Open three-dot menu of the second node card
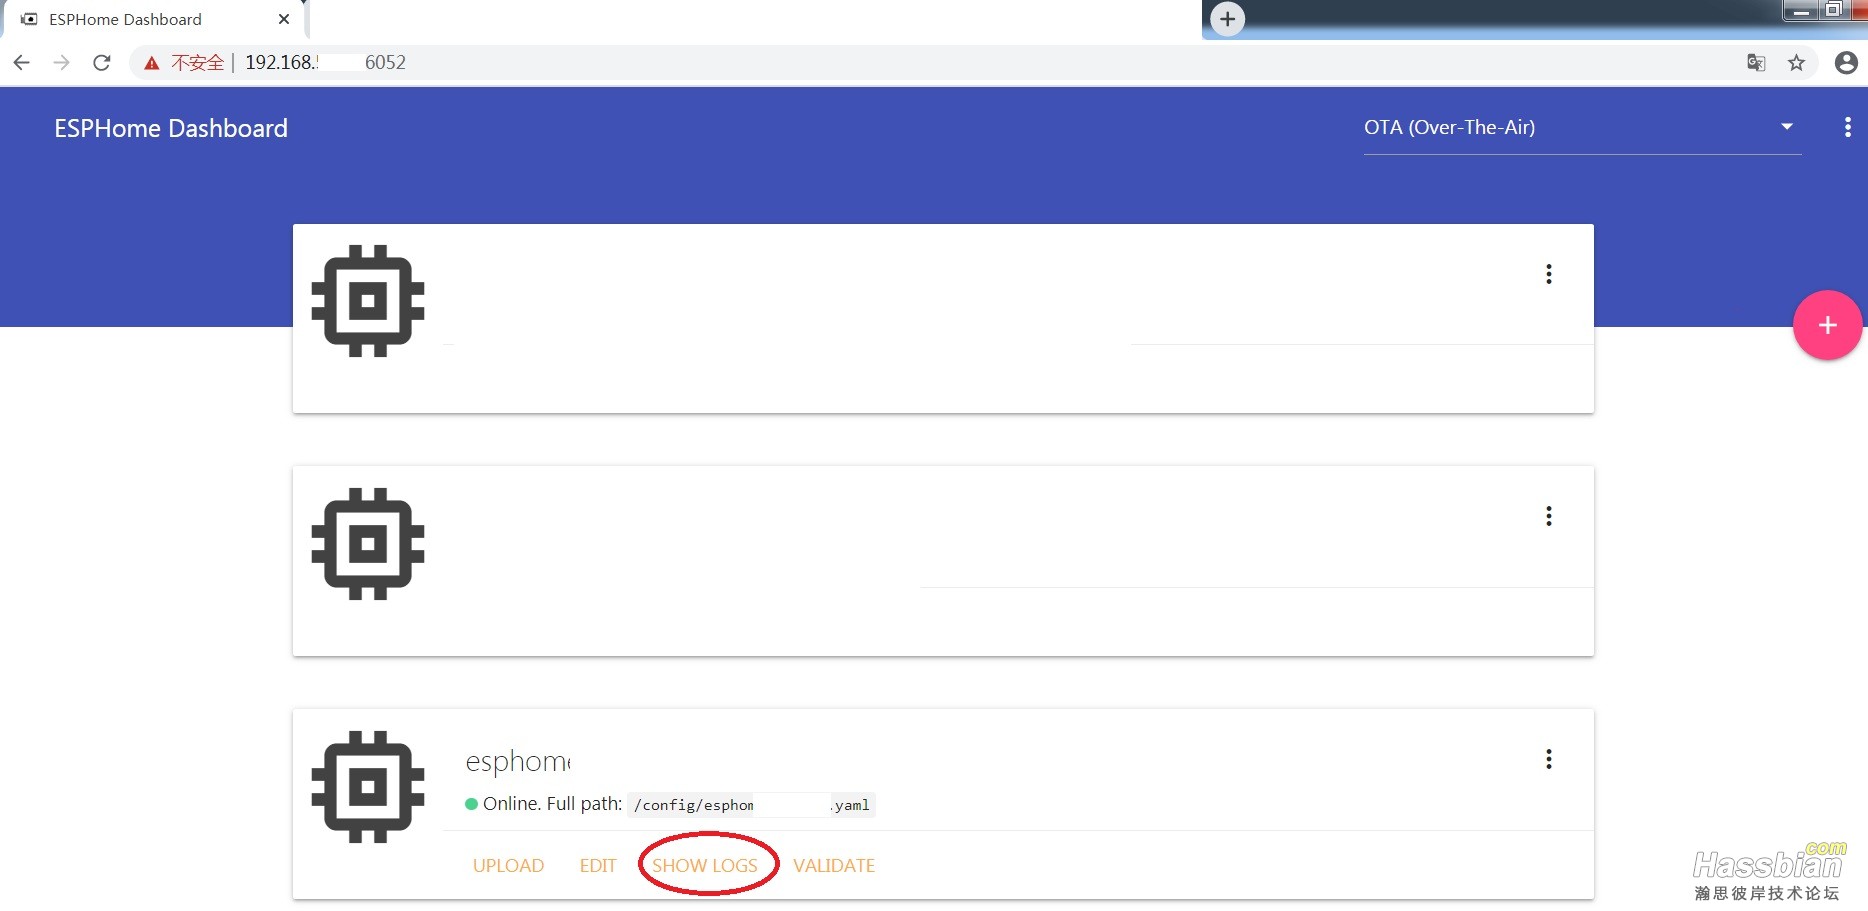The height and width of the screenshot is (911, 1868). pyautogui.click(x=1549, y=516)
